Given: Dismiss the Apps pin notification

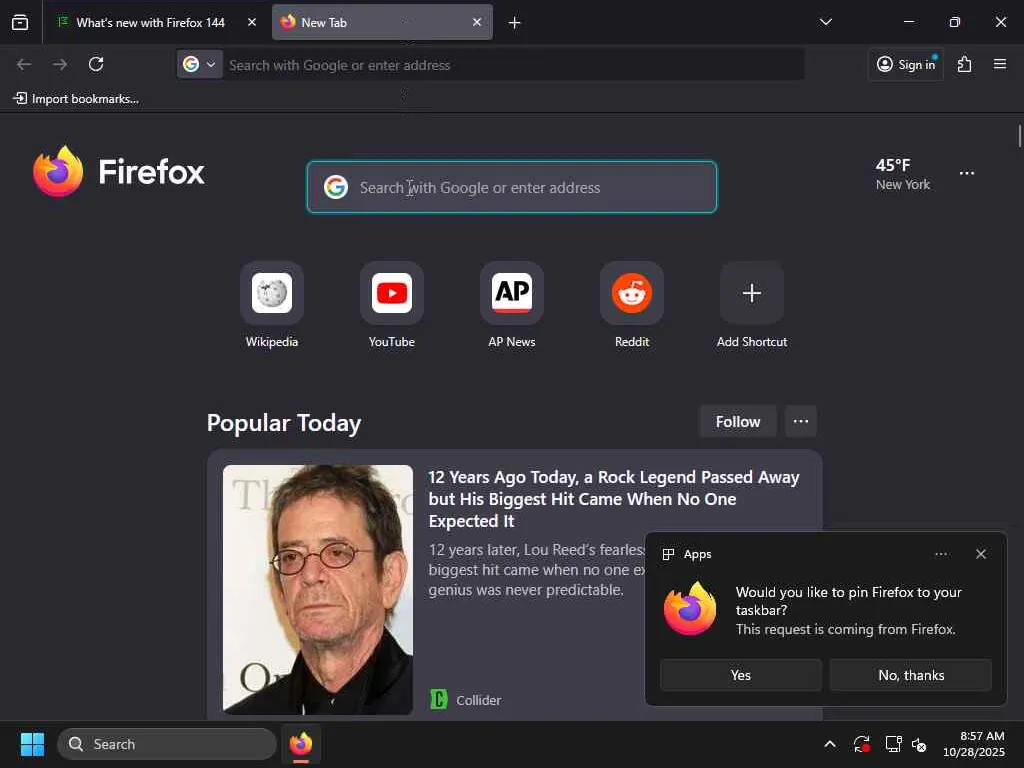Looking at the screenshot, I should pyautogui.click(x=981, y=554).
